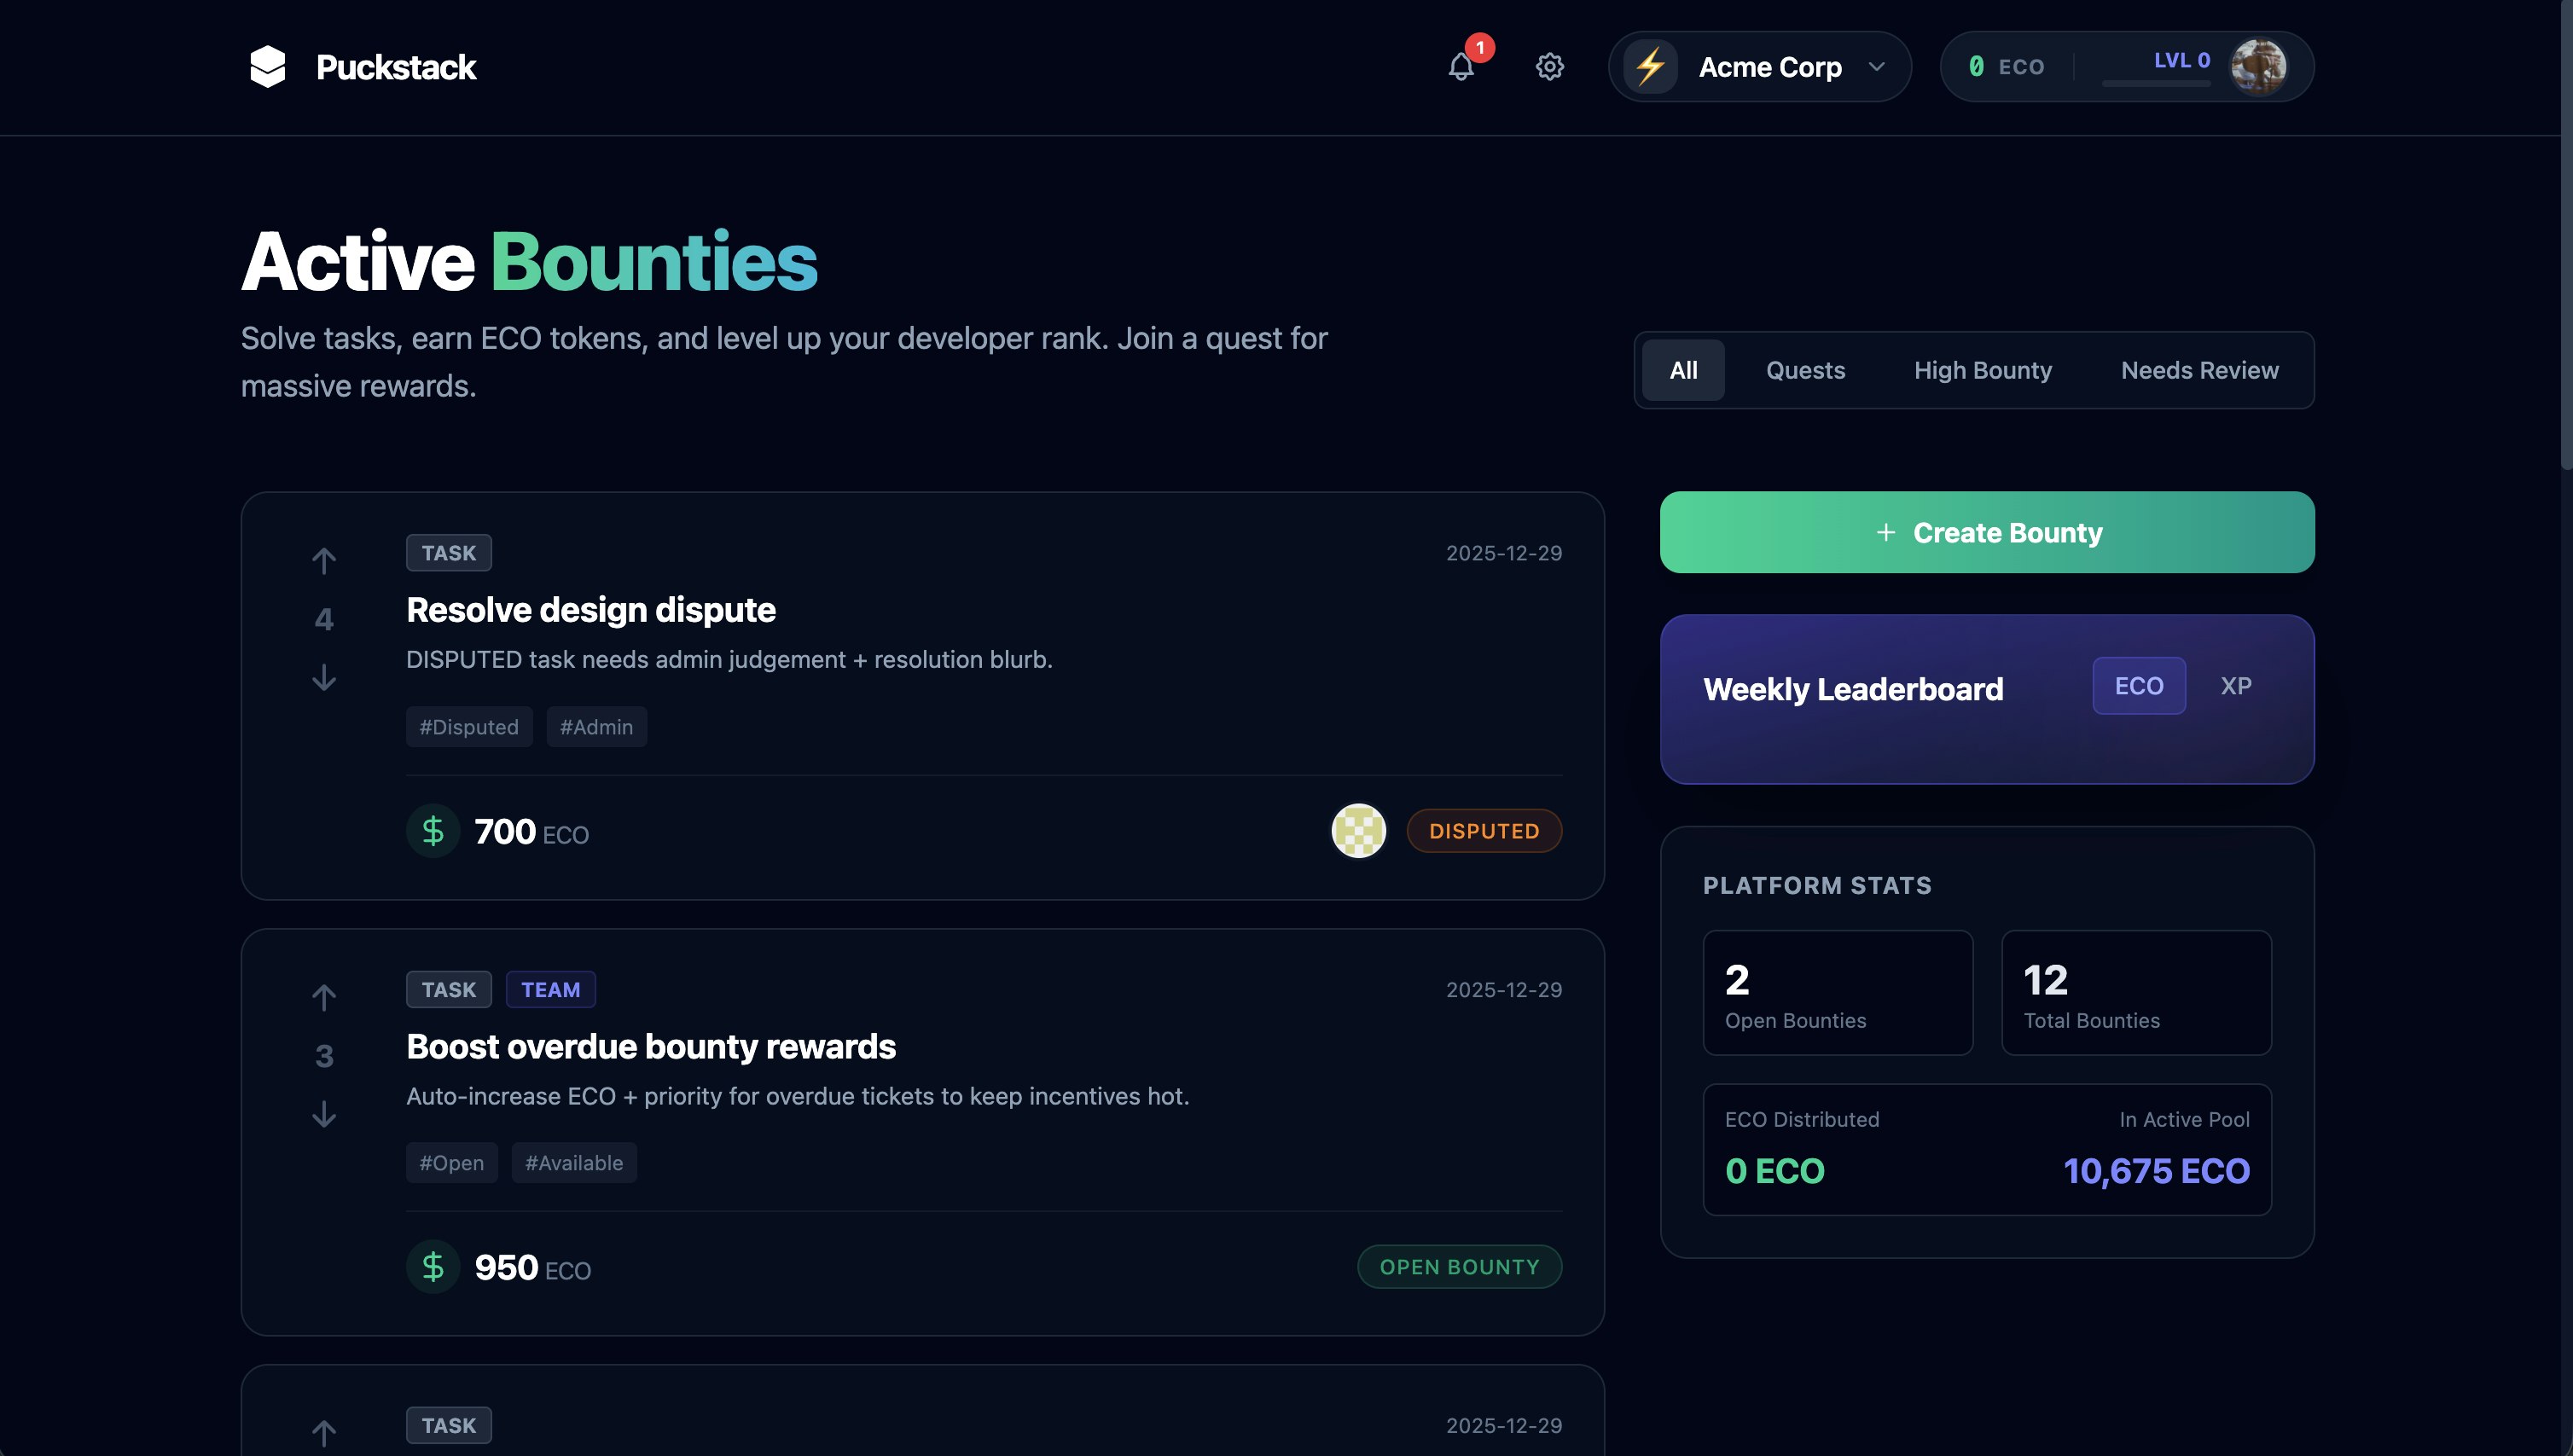2573x1456 pixels.
Task: Expand the Acme Corp workspace dropdown
Action: click(x=1876, y=67)
